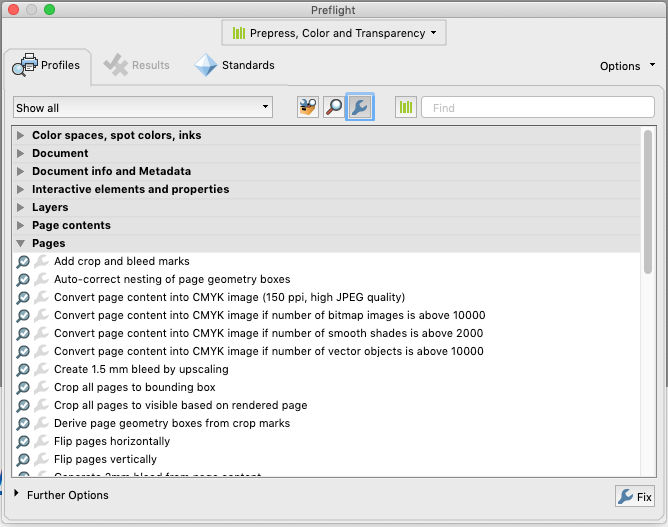Click wrench icon for bitmap images above 10000 row

[x=41, y=315]
